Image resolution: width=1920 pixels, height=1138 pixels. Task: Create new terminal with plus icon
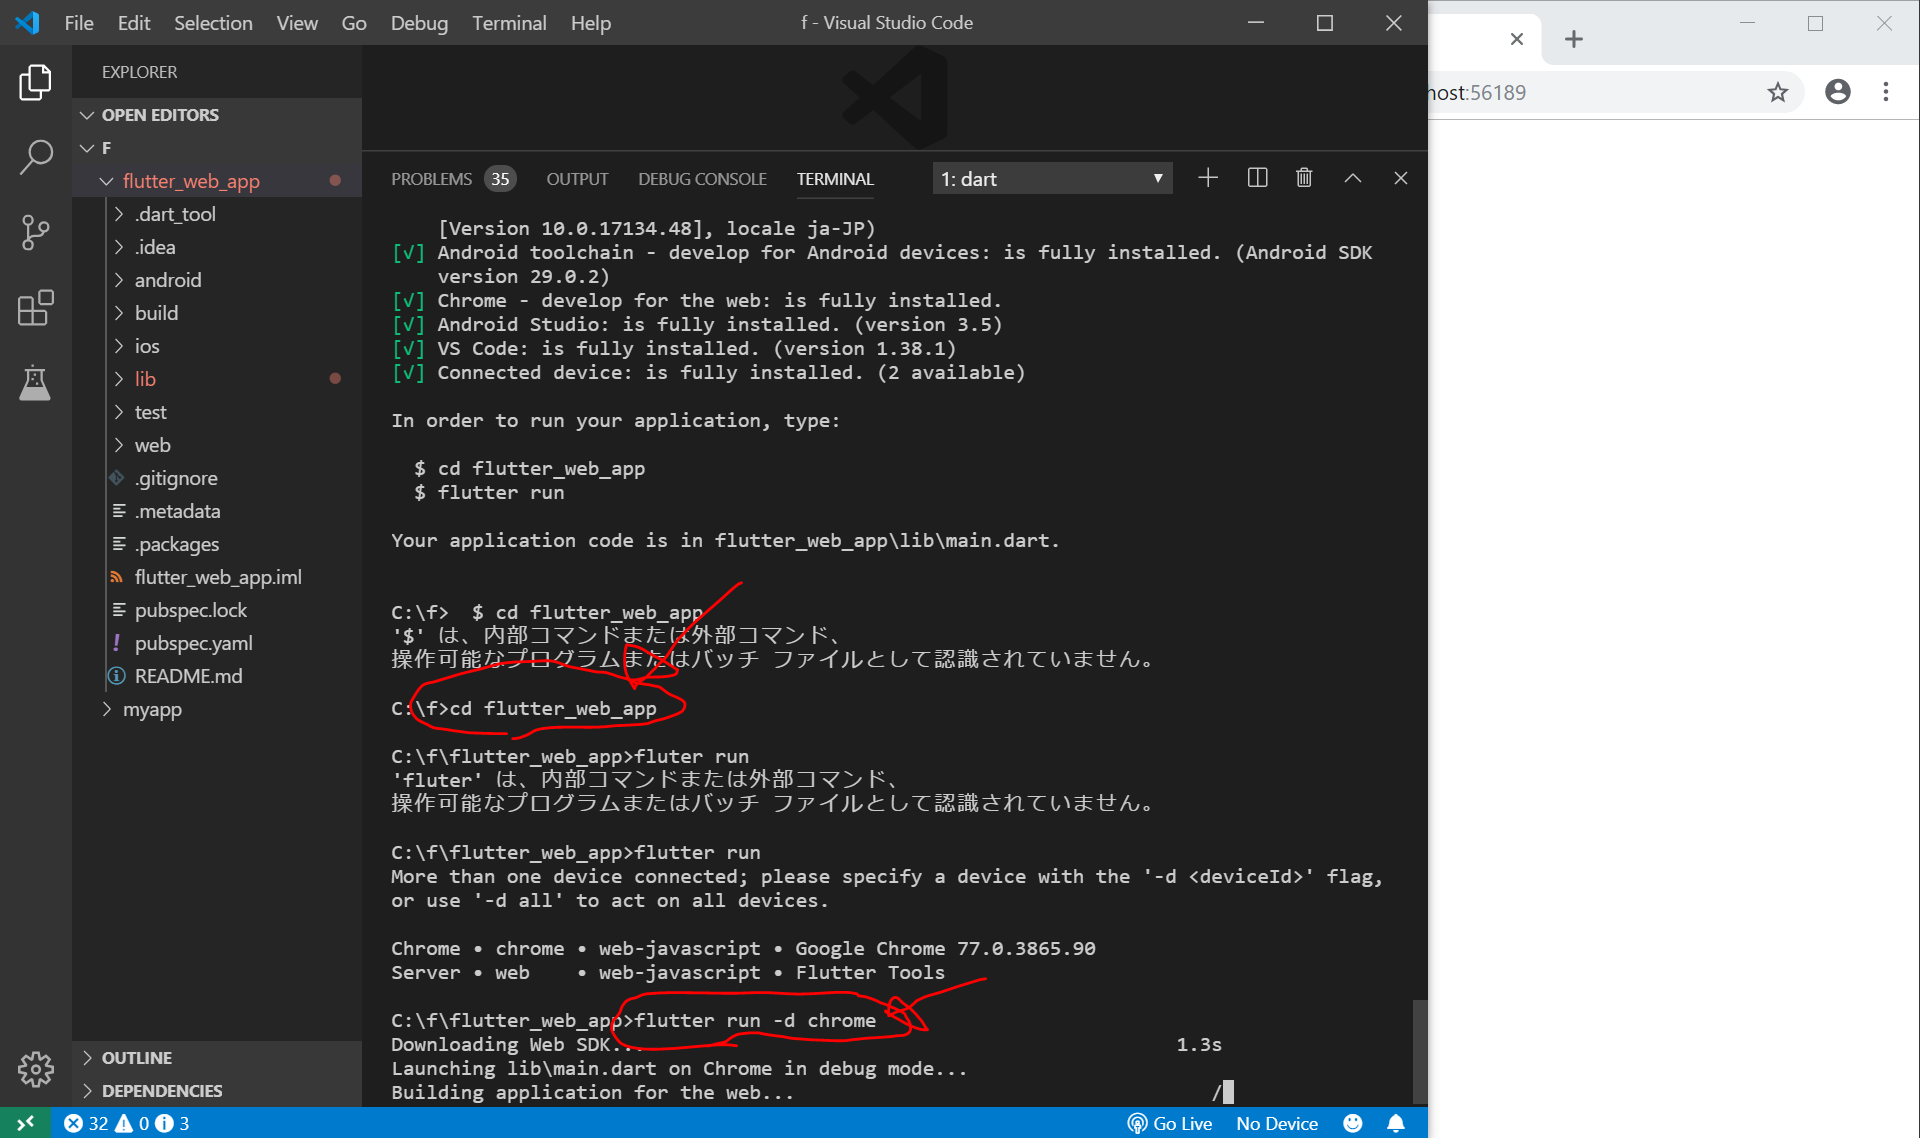pyautogui.click(x=1207, y=178)
